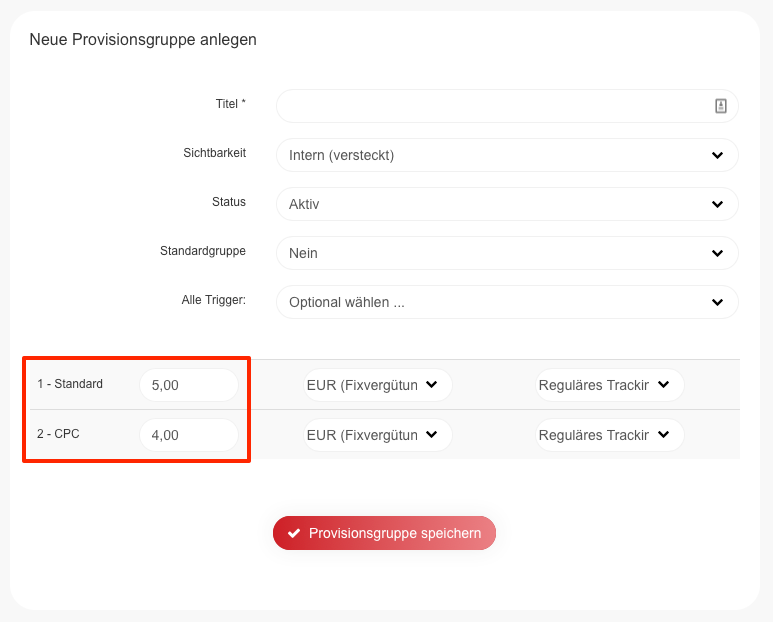Click the Standardgruppe field label

(203, 251)
